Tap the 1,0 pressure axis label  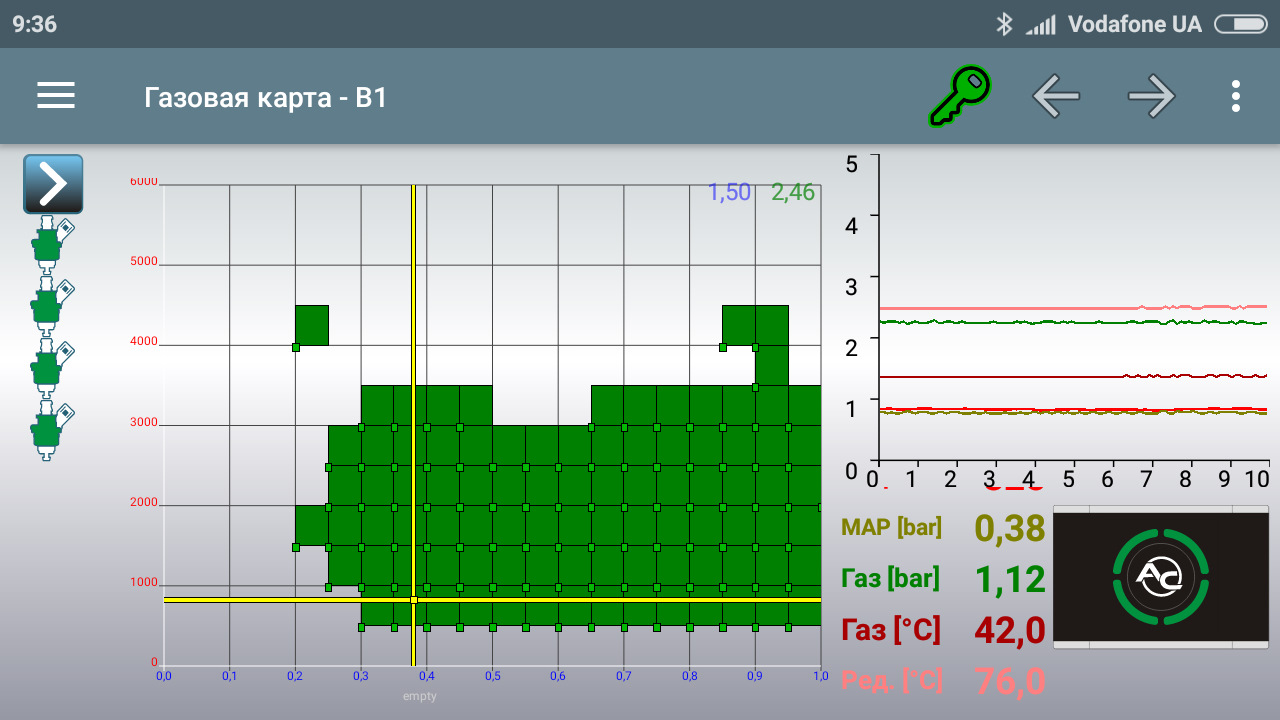pos(821,676)
